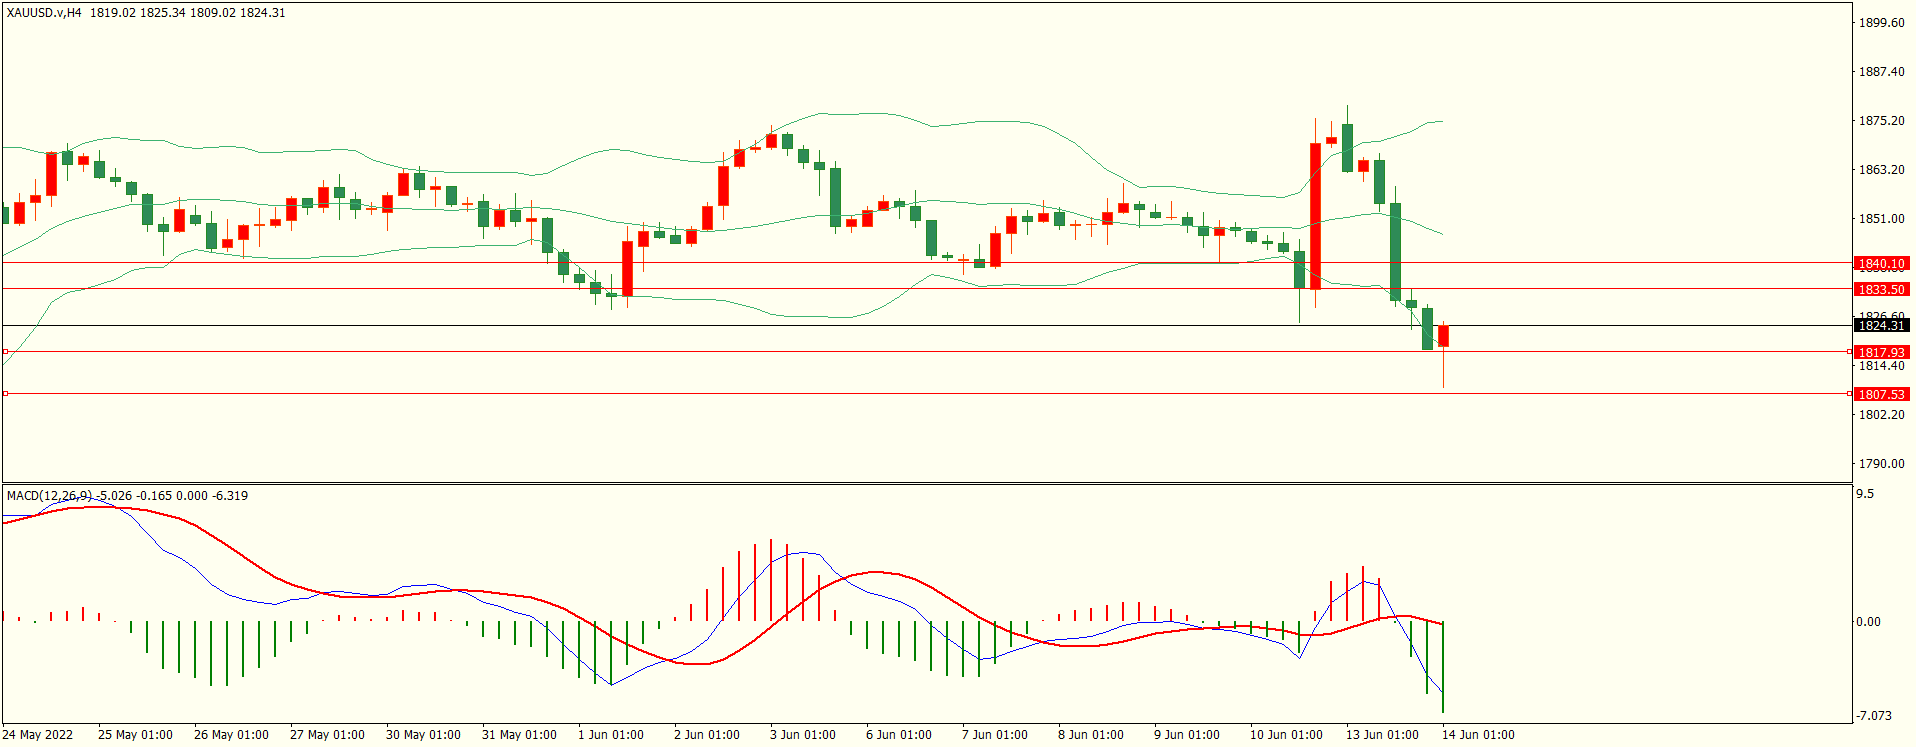Click the 30 May 01:00 date label

click(423, 735)
